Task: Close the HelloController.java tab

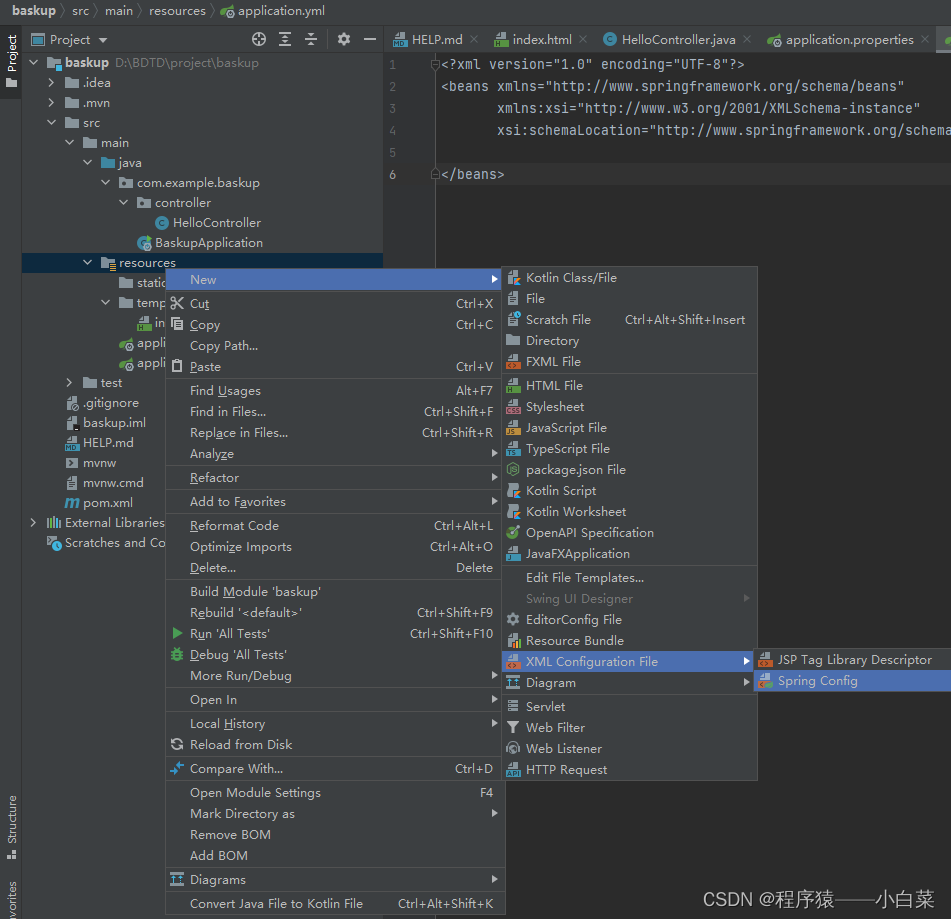Action: 747,39
